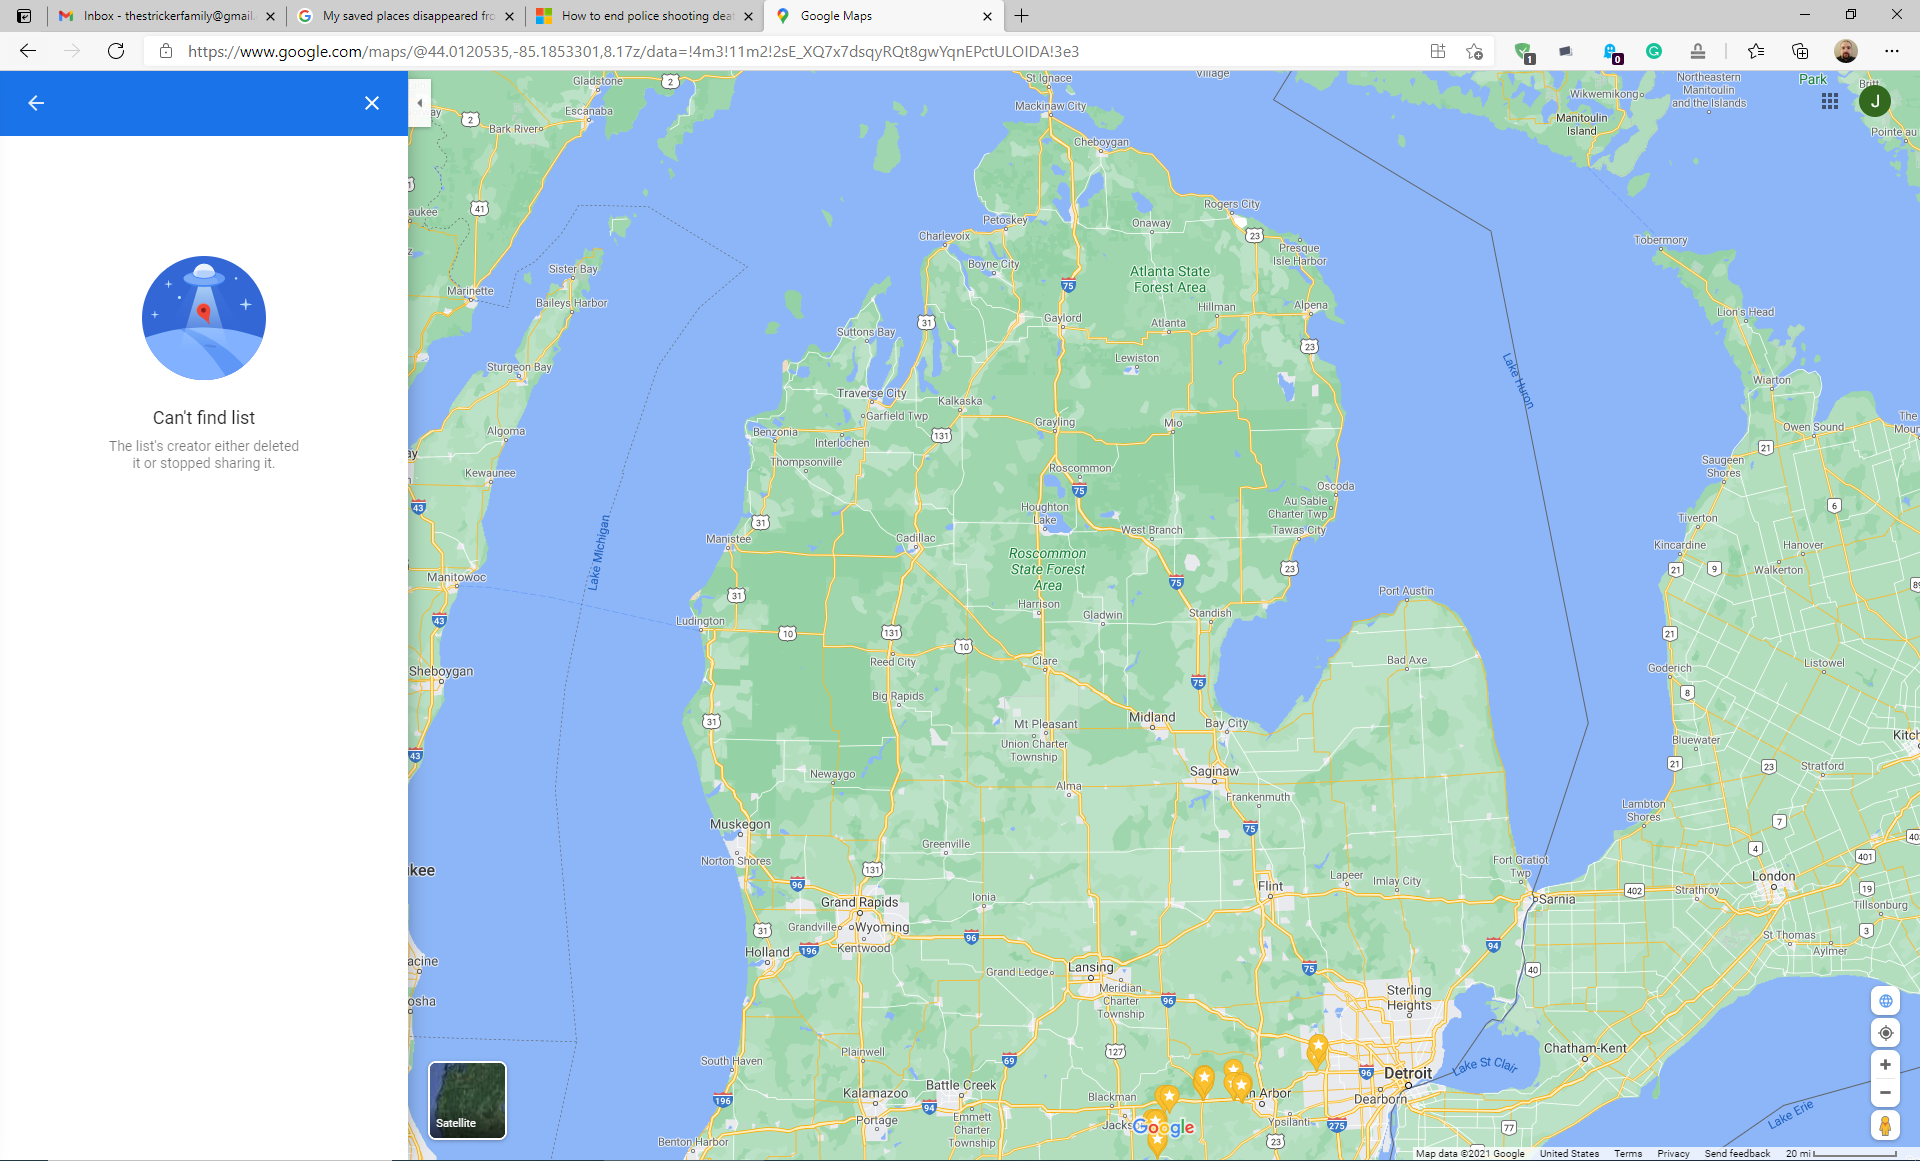This screenshot has width=1920, height=1161.
Task: Click the Detroit city label
Action: pyautogui.click(x=1408, y=1073)
